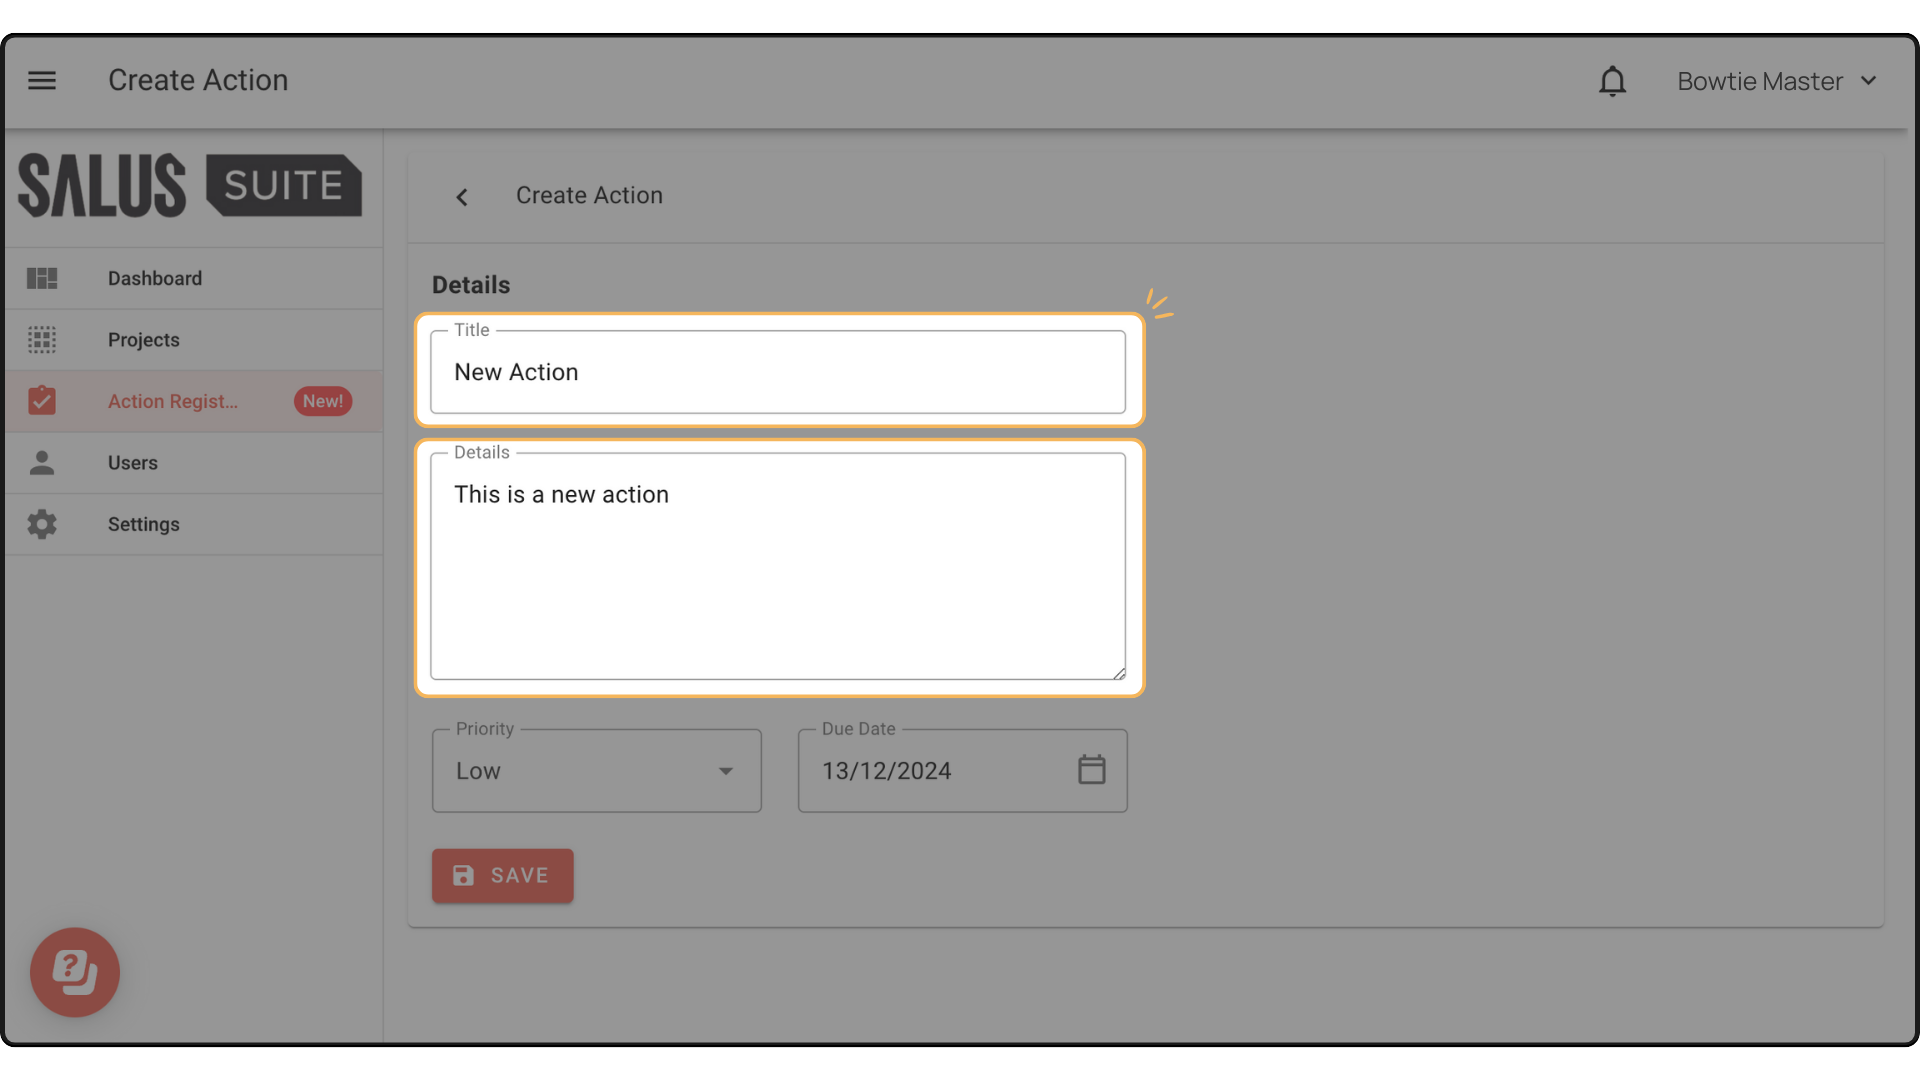1920x1080 pixels.
Task: Click the Users person icon
Action: point(42,463)
